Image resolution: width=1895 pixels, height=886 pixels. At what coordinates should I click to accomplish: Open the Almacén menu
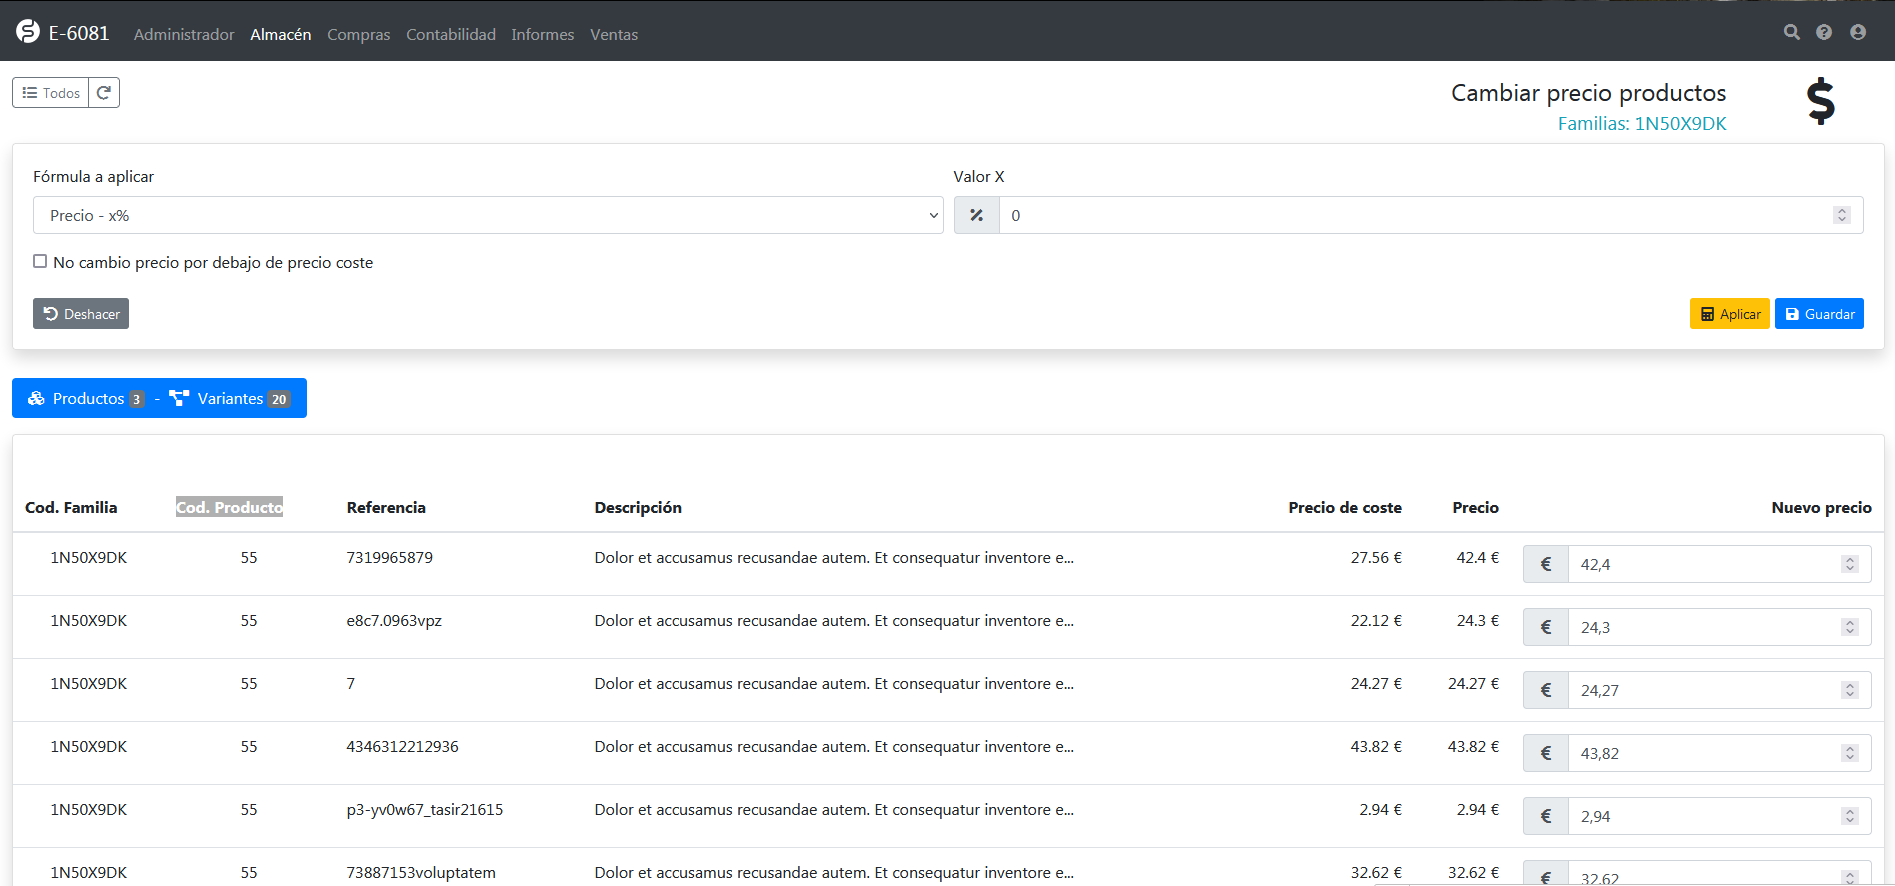click(x=280, y=34)
